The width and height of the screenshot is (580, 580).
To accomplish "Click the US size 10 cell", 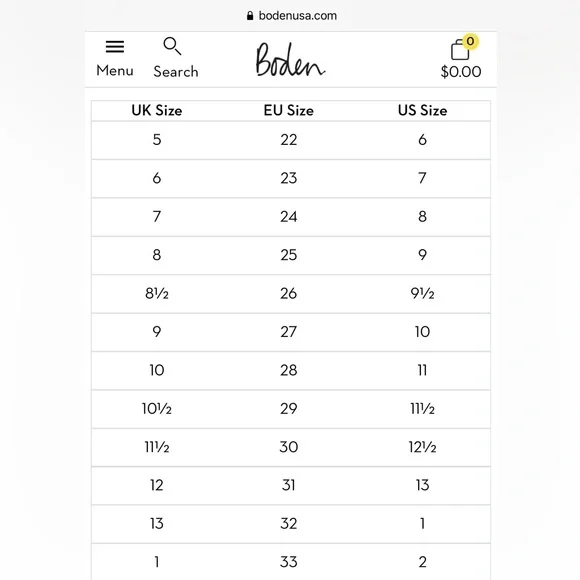I will pos(422,332).
